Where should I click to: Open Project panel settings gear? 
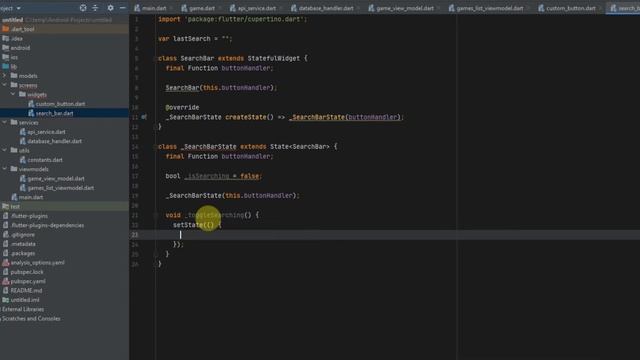click(111, 8)
